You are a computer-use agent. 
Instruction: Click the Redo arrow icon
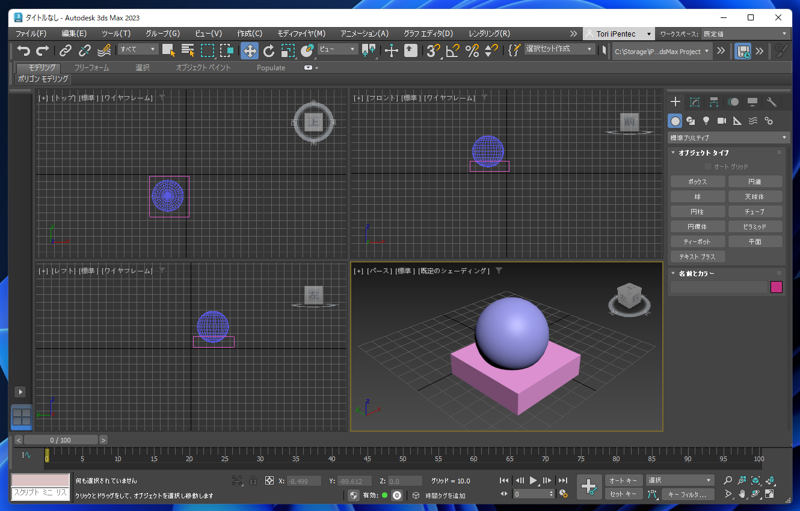coord(42,50)
